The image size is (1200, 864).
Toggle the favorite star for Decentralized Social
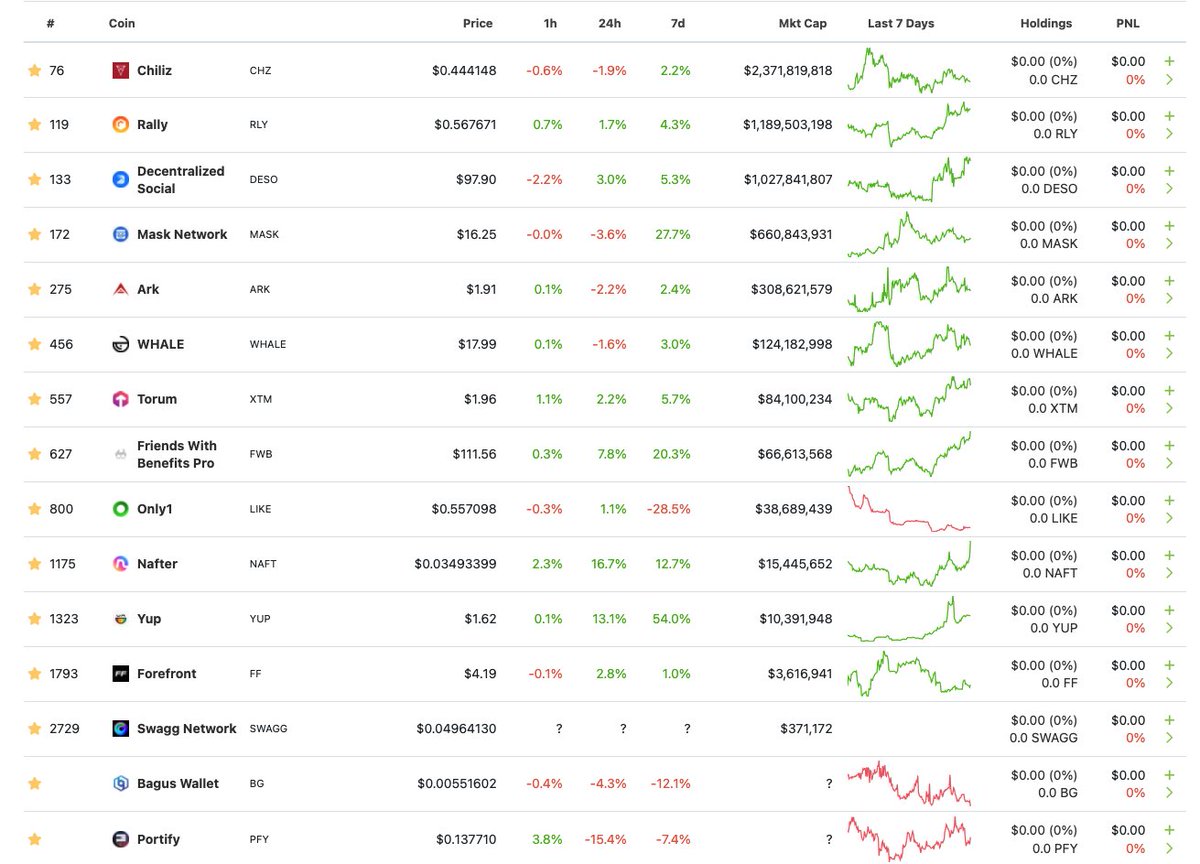click(x=35, y=180)
